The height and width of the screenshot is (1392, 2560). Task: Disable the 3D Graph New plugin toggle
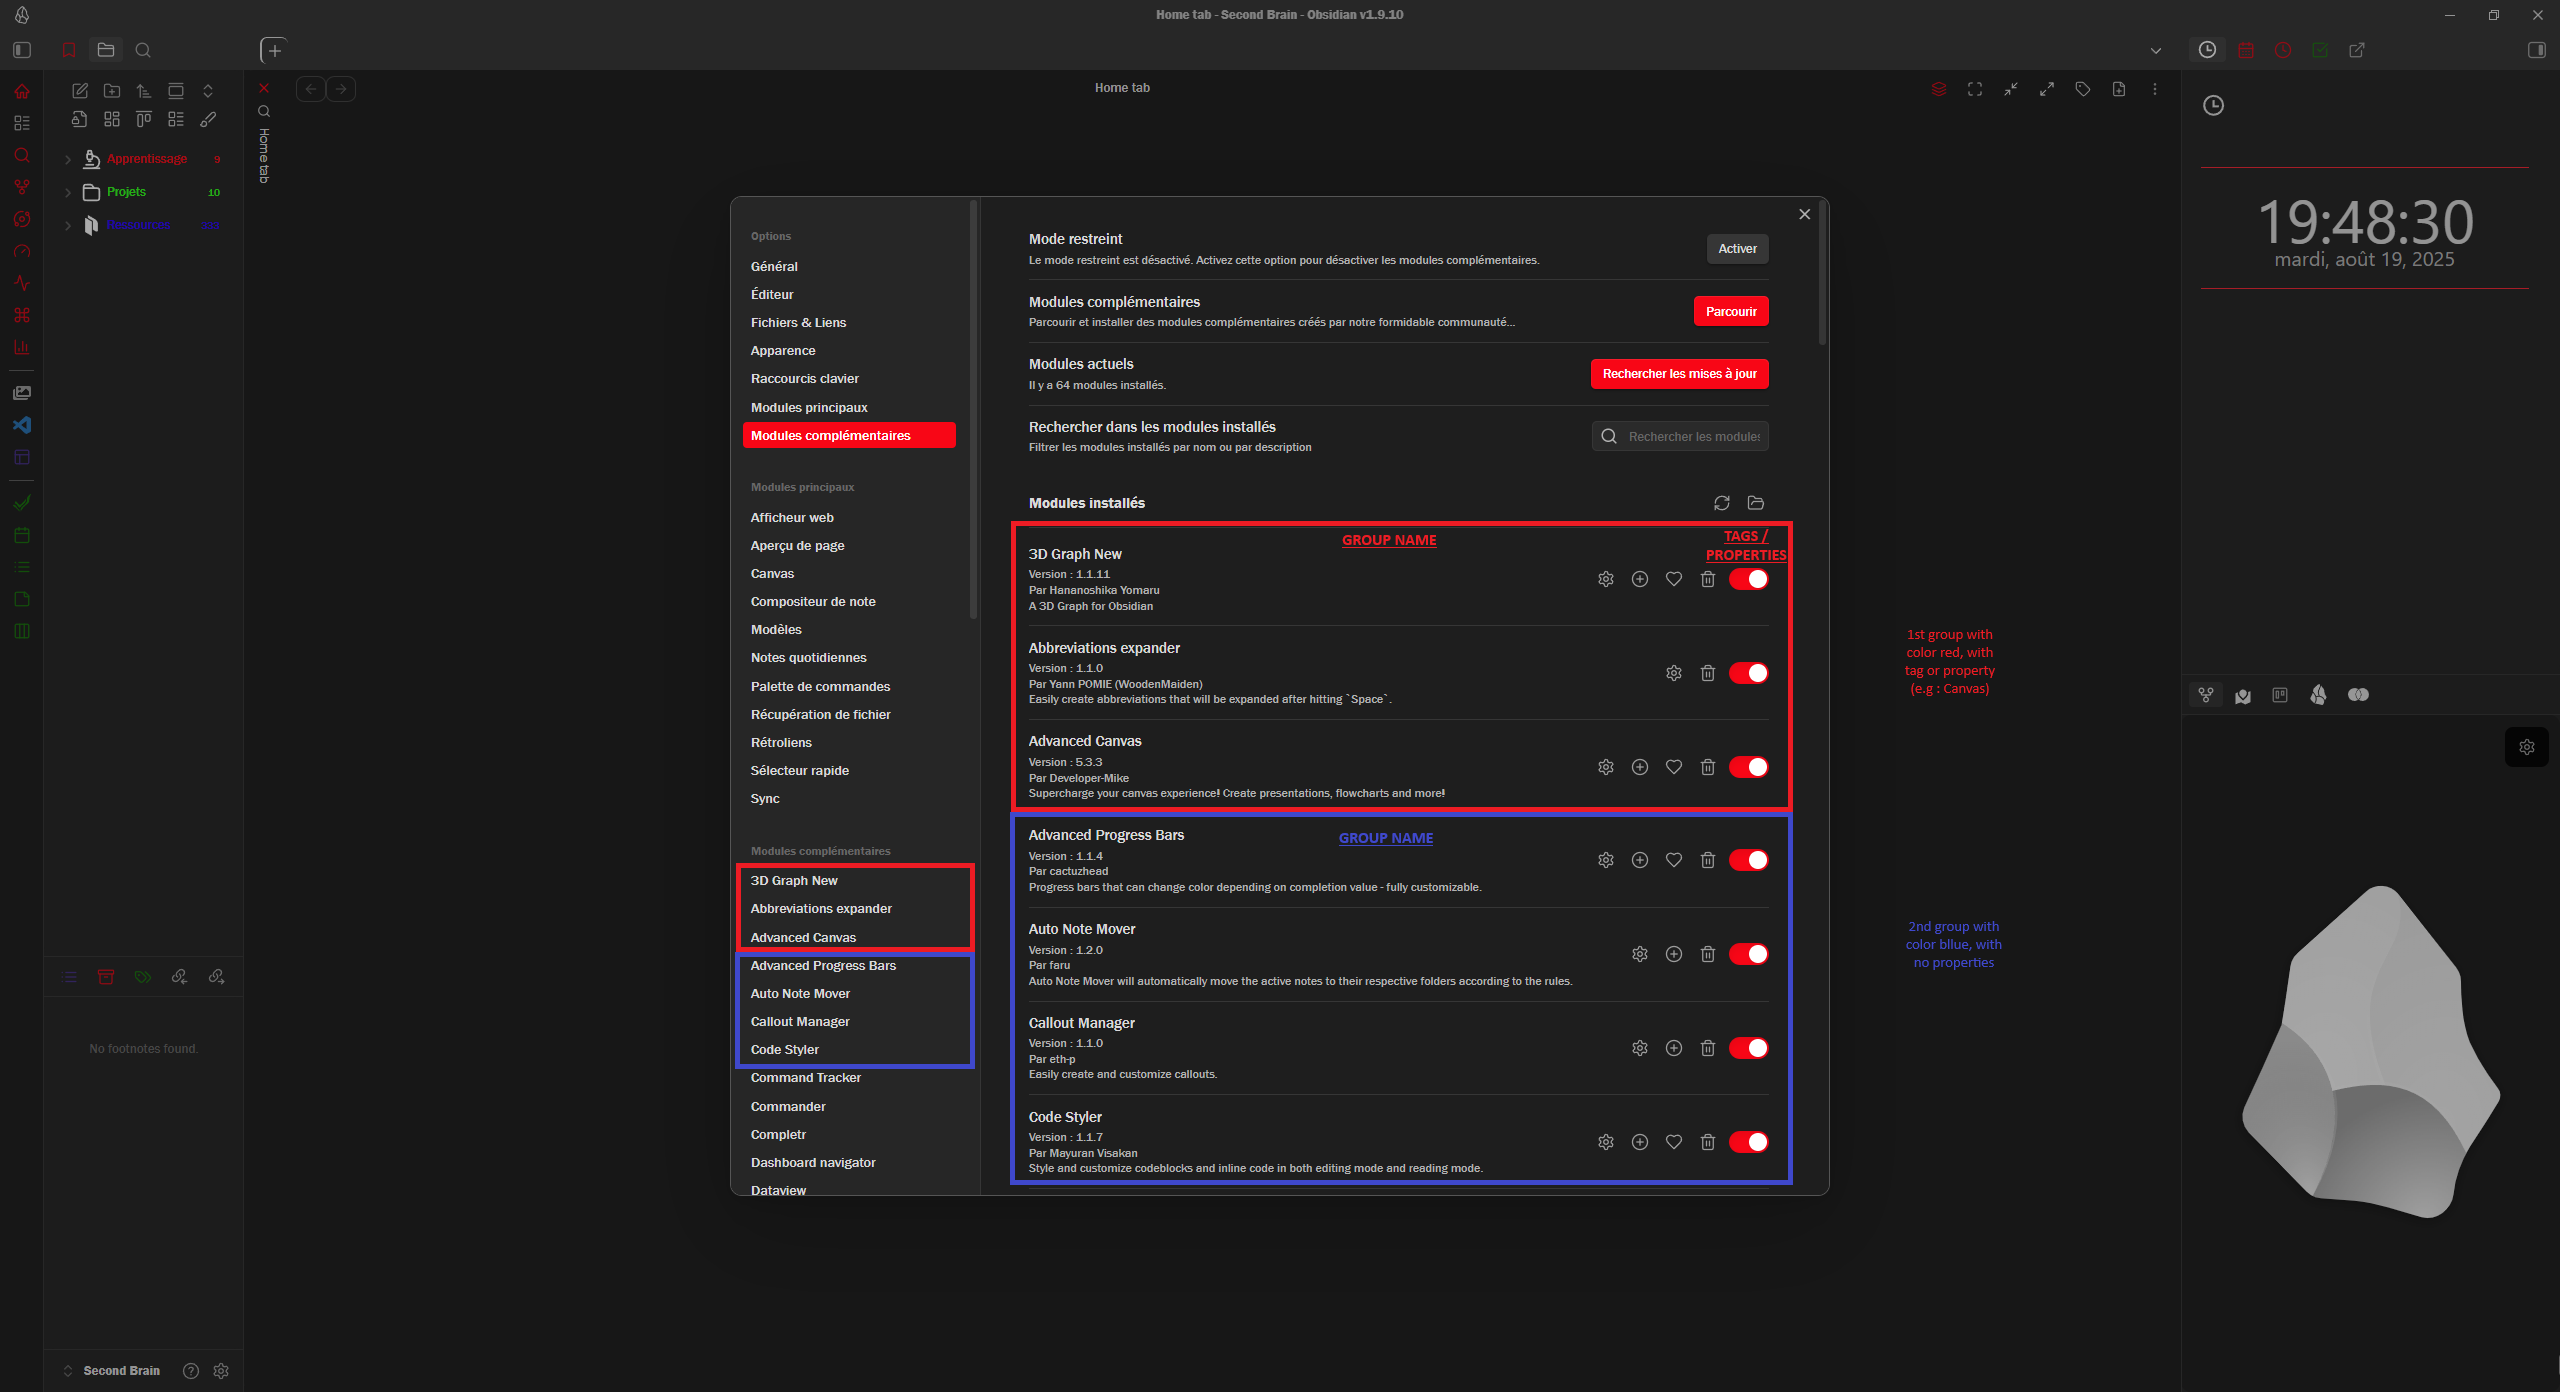point(1748,579)
